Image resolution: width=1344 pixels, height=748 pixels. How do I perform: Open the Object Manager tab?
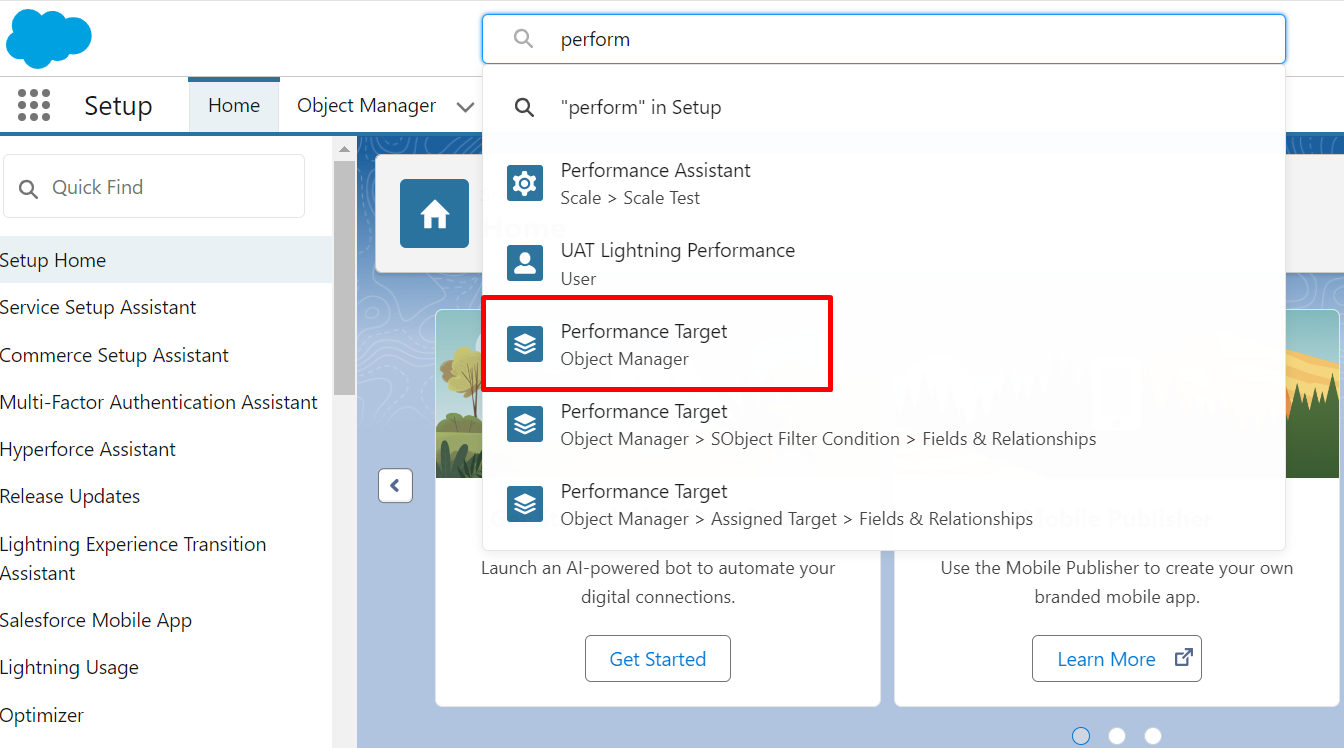pyautogui.click(x=366, y=105)
